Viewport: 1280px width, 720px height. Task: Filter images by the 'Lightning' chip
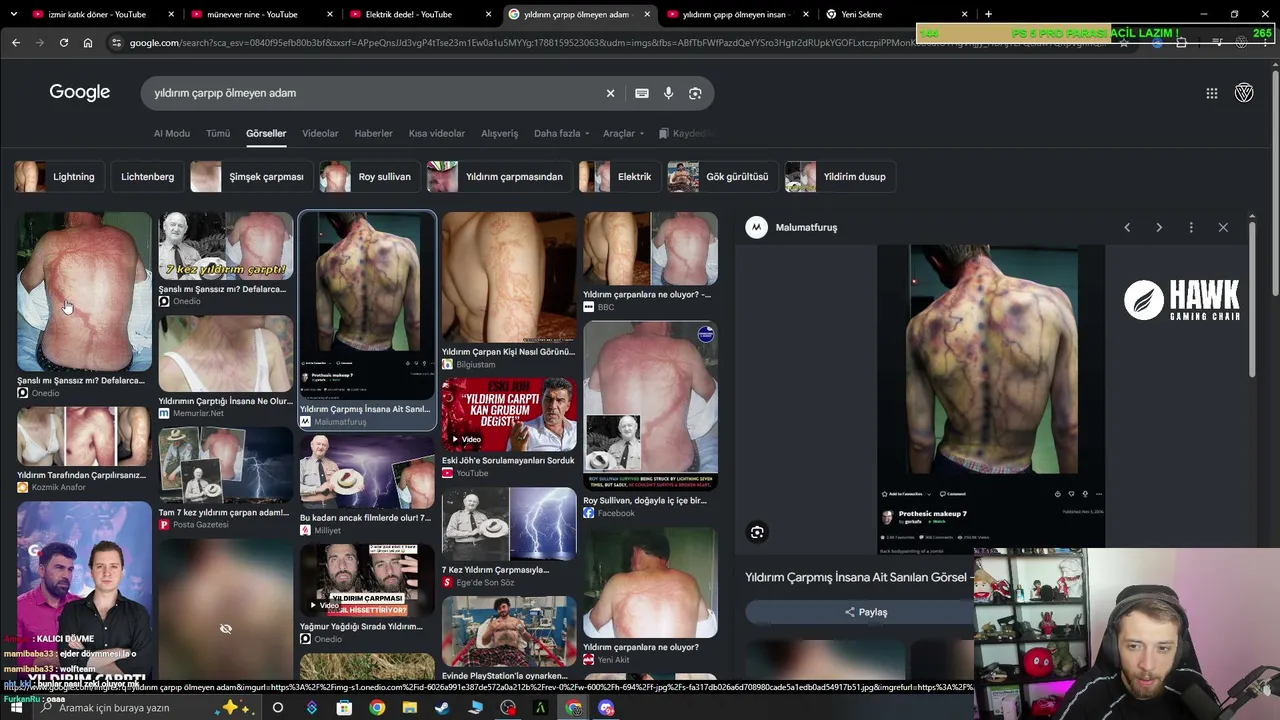pyautogui.click(x=59, y=177)
